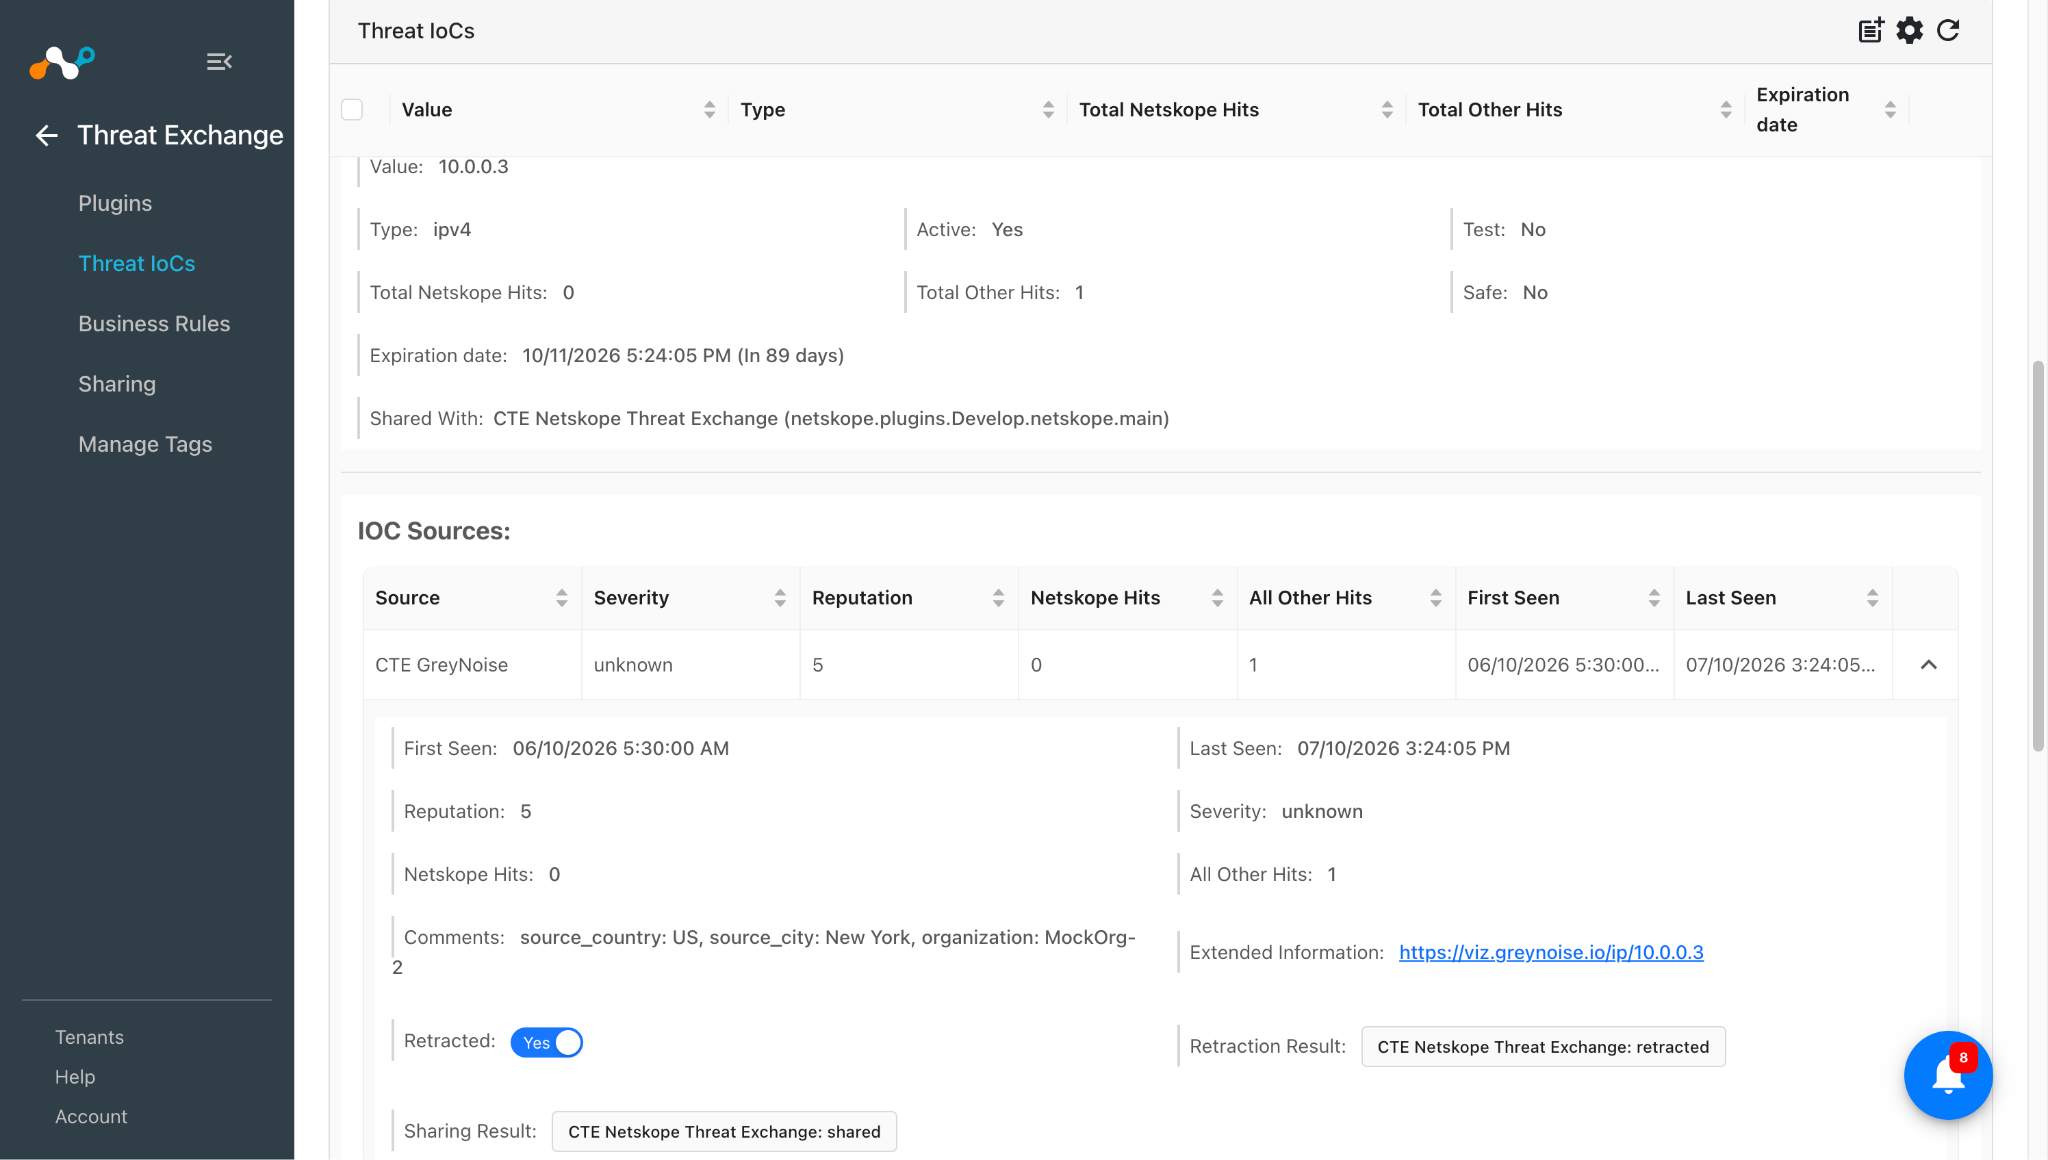The height and width of the screenshot is (1160, 2048).
Task: Collapse the sidebar menu
Action: [219, 62]
